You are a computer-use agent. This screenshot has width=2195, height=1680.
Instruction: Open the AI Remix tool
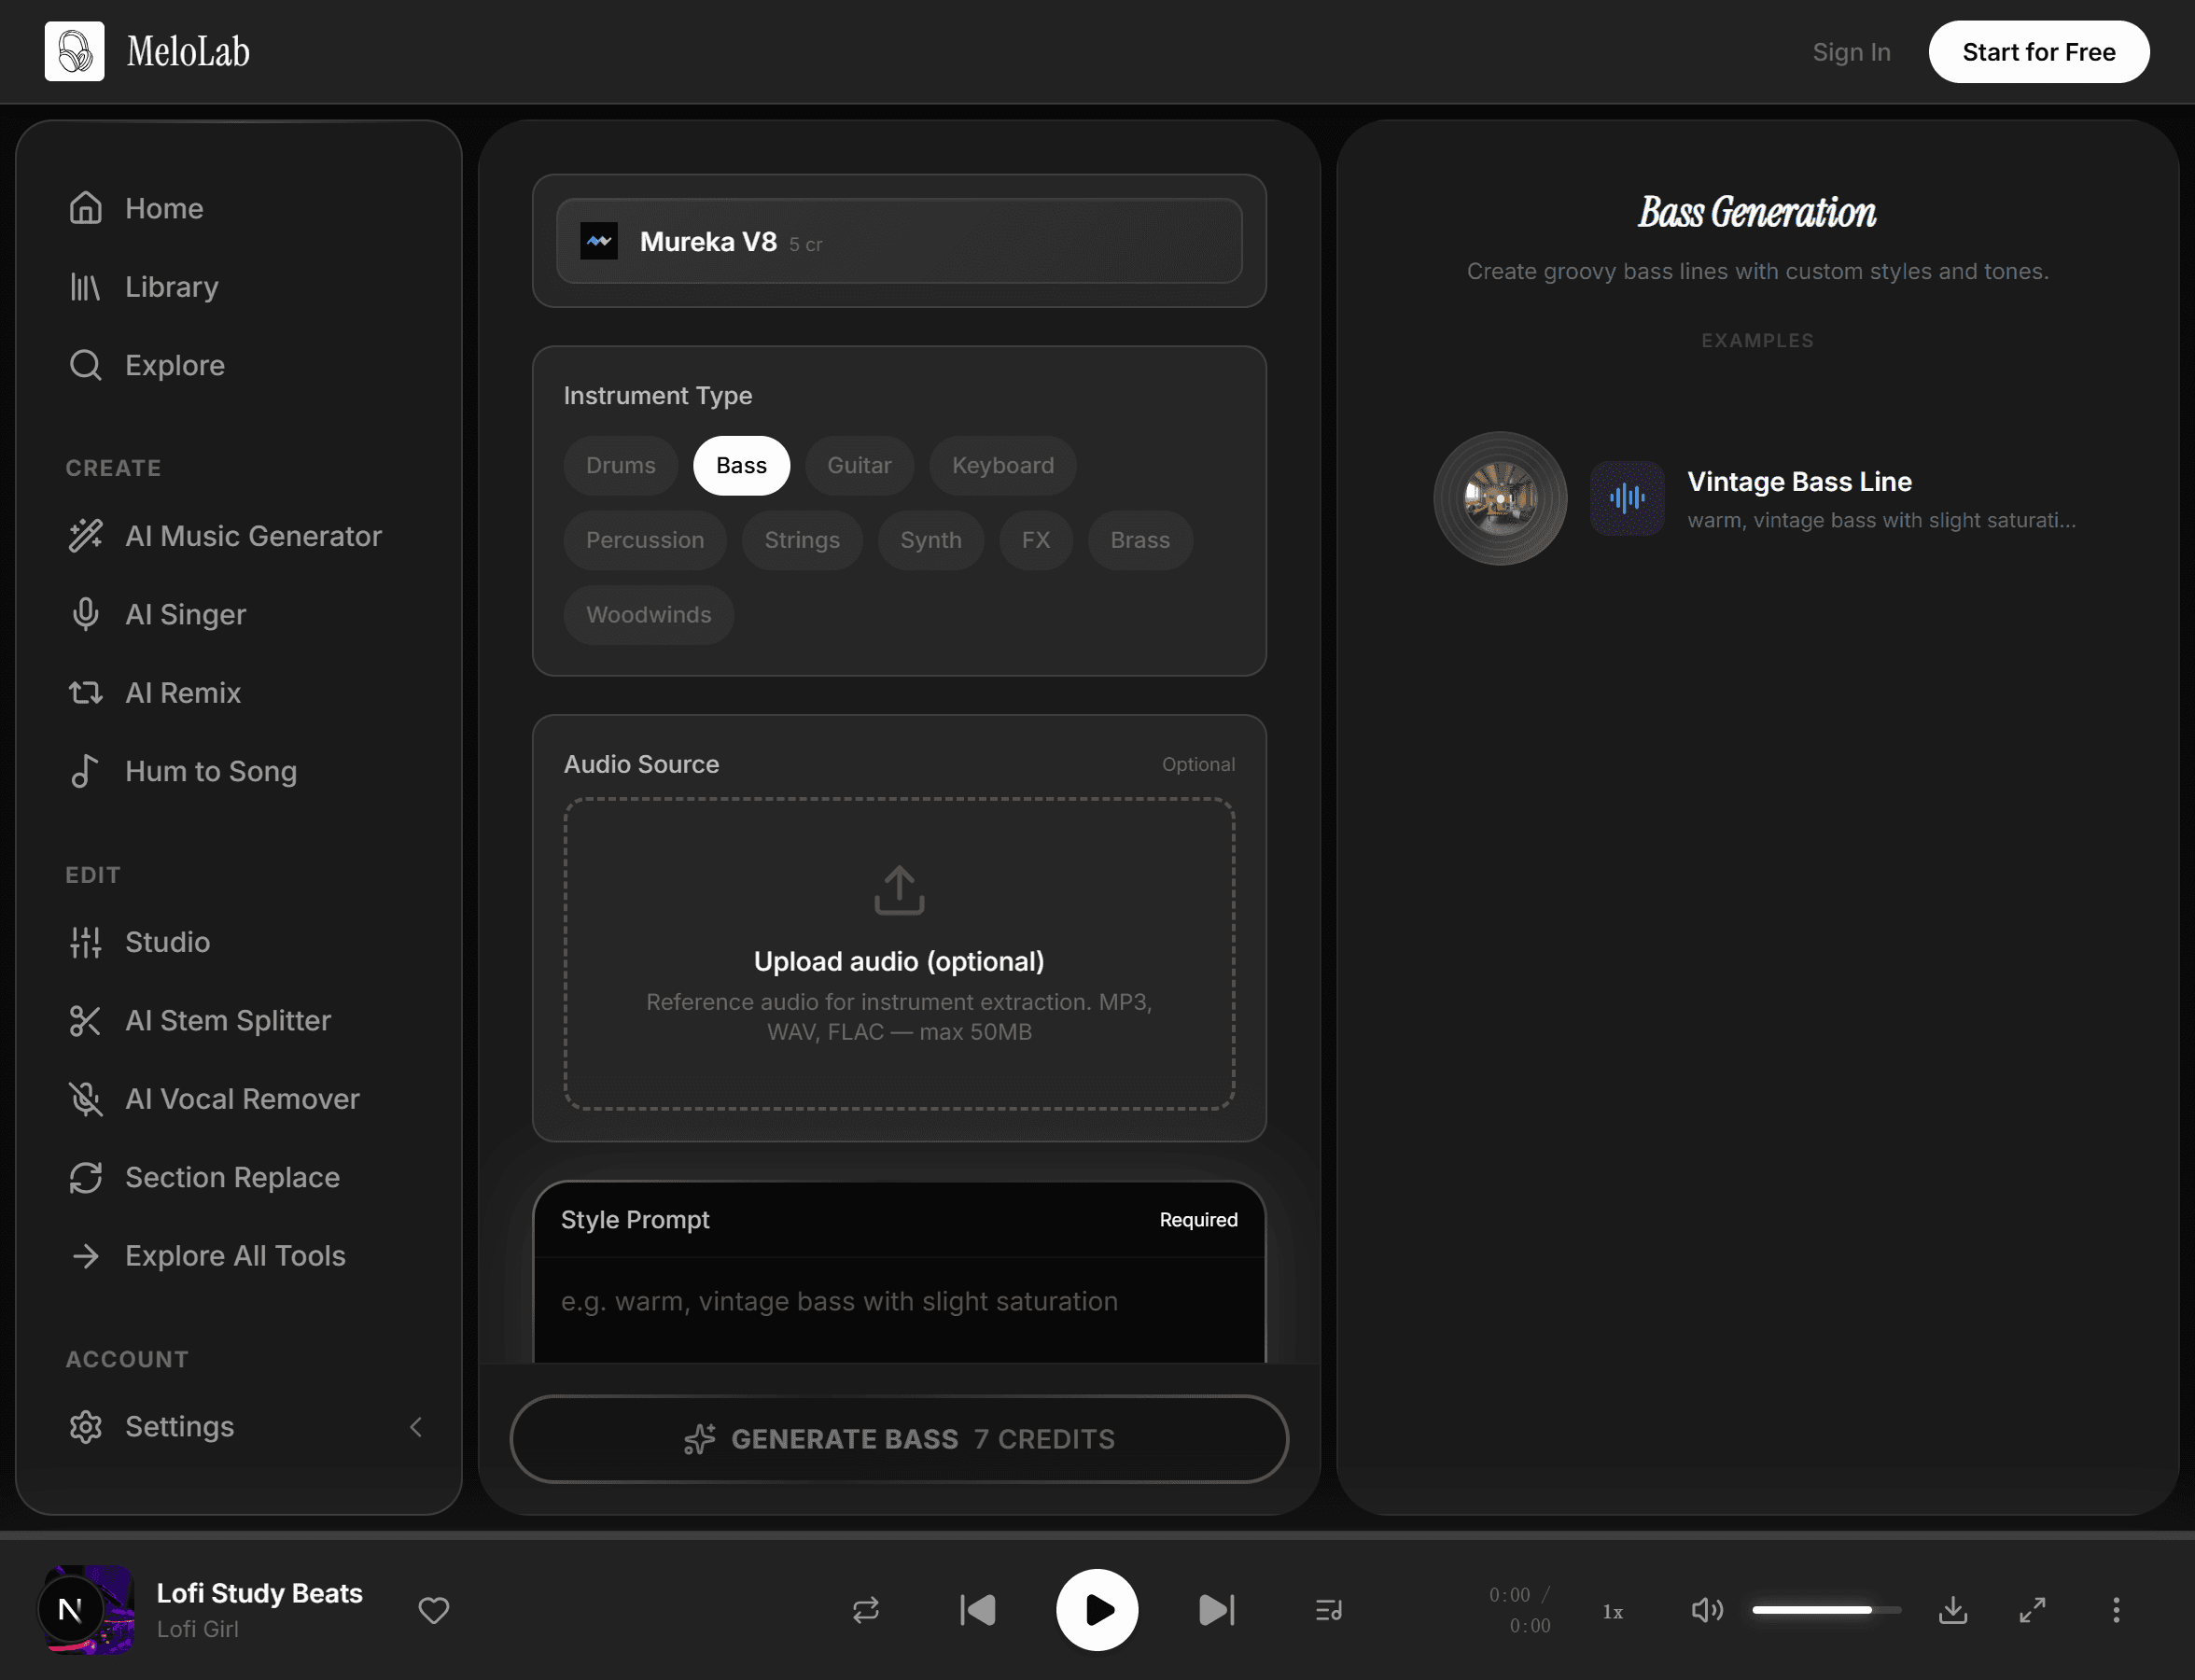pyautogui.click(x=238, y=693)
